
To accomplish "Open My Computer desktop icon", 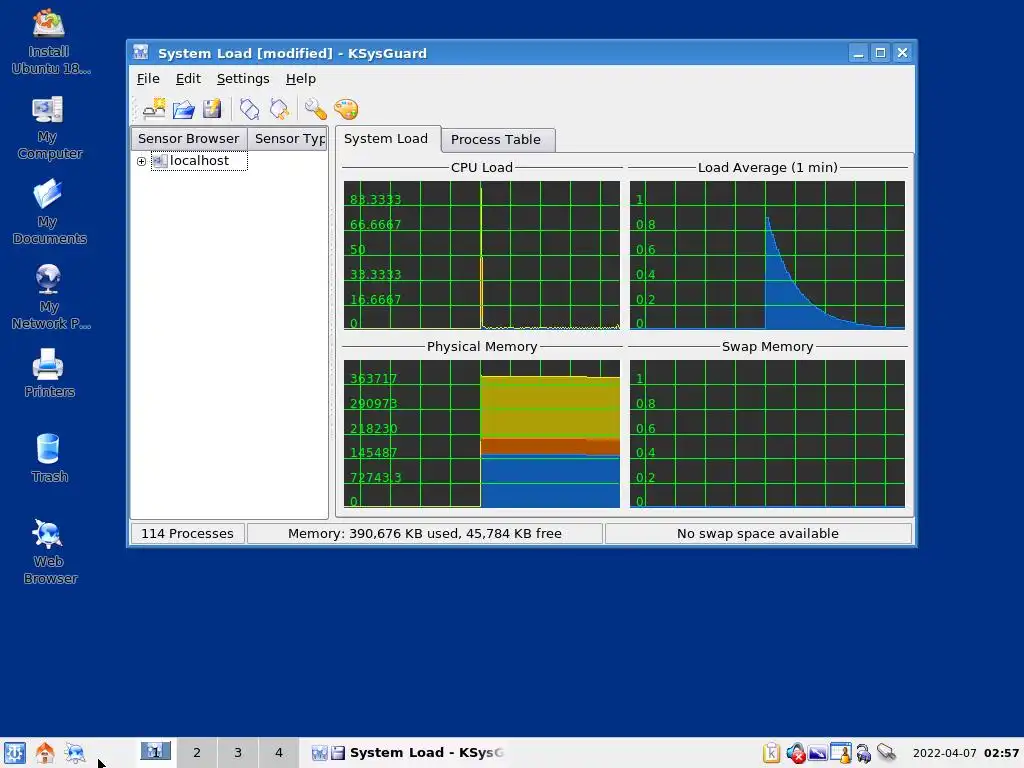I will [x=50, y=128].
